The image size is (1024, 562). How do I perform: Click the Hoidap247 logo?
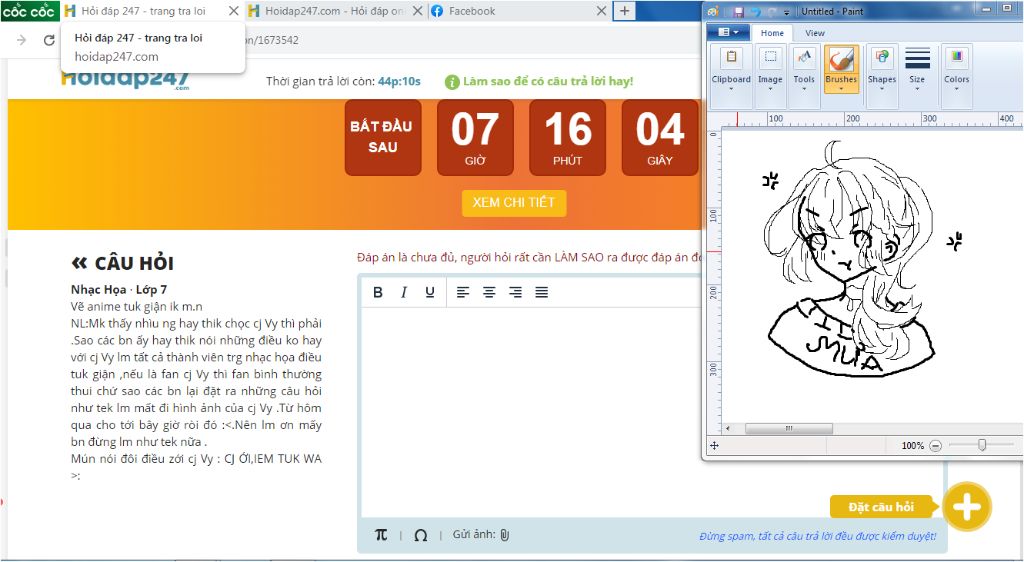pos(125,80)
